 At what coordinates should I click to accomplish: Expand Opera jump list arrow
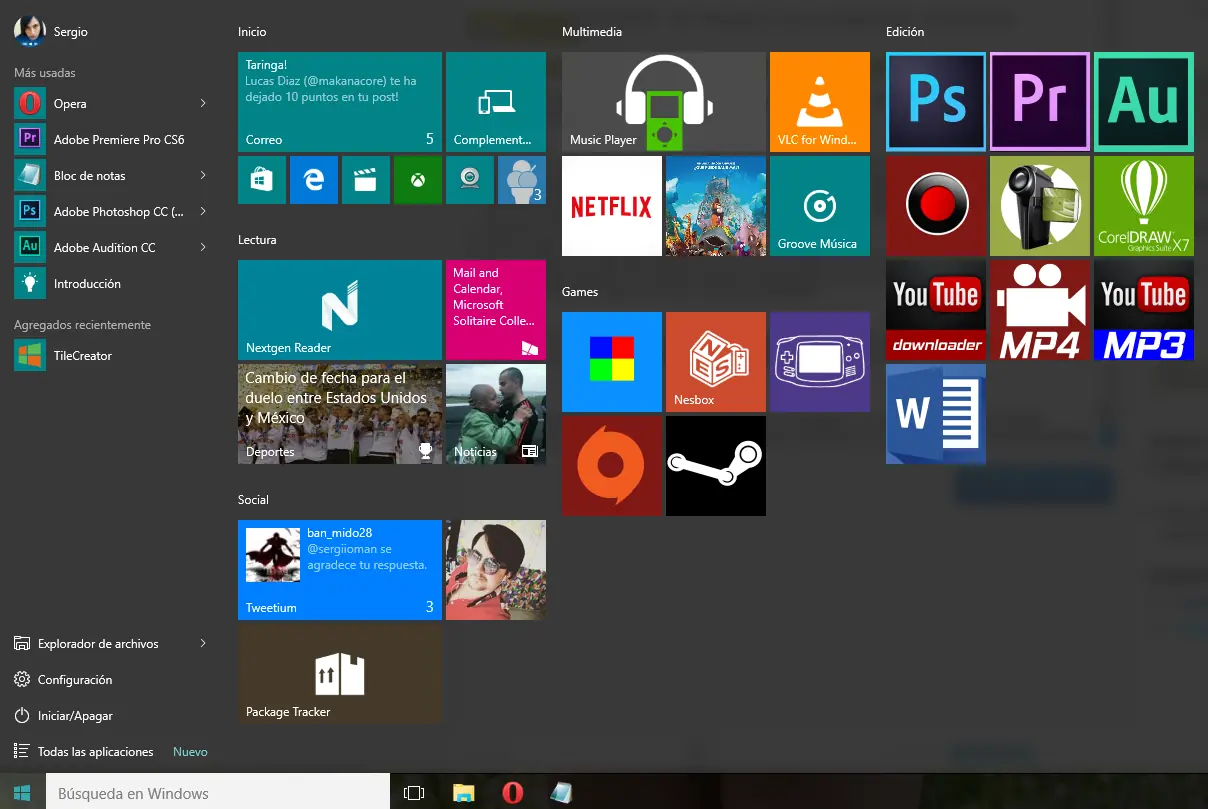[203, 104]
